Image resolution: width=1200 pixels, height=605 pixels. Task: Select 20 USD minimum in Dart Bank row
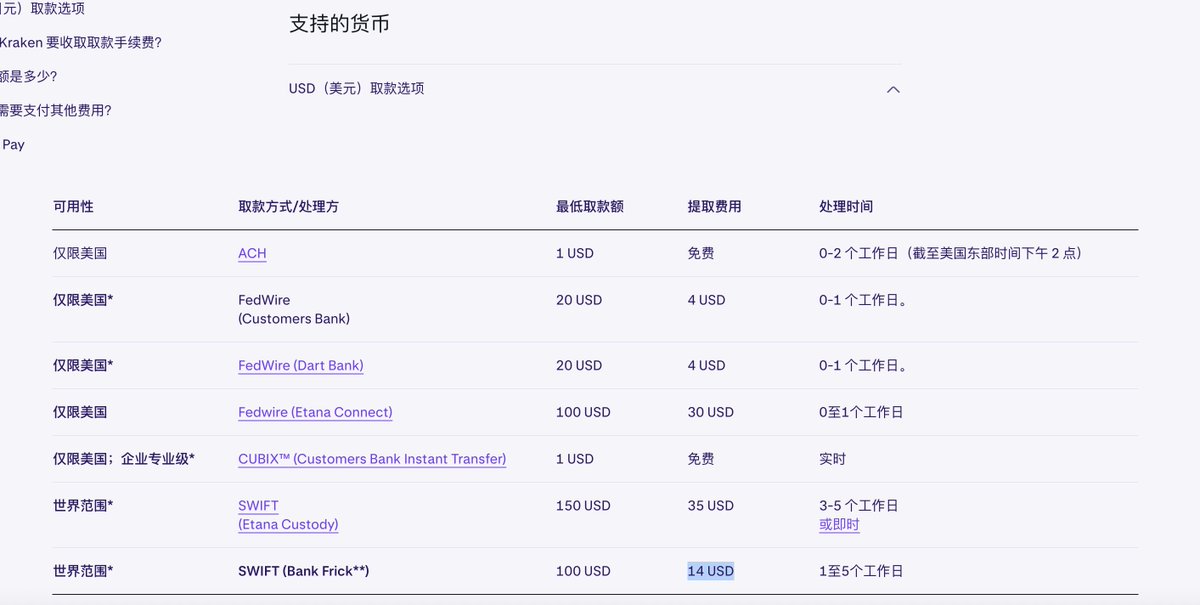pyautogui.click(x=579, y=365)
